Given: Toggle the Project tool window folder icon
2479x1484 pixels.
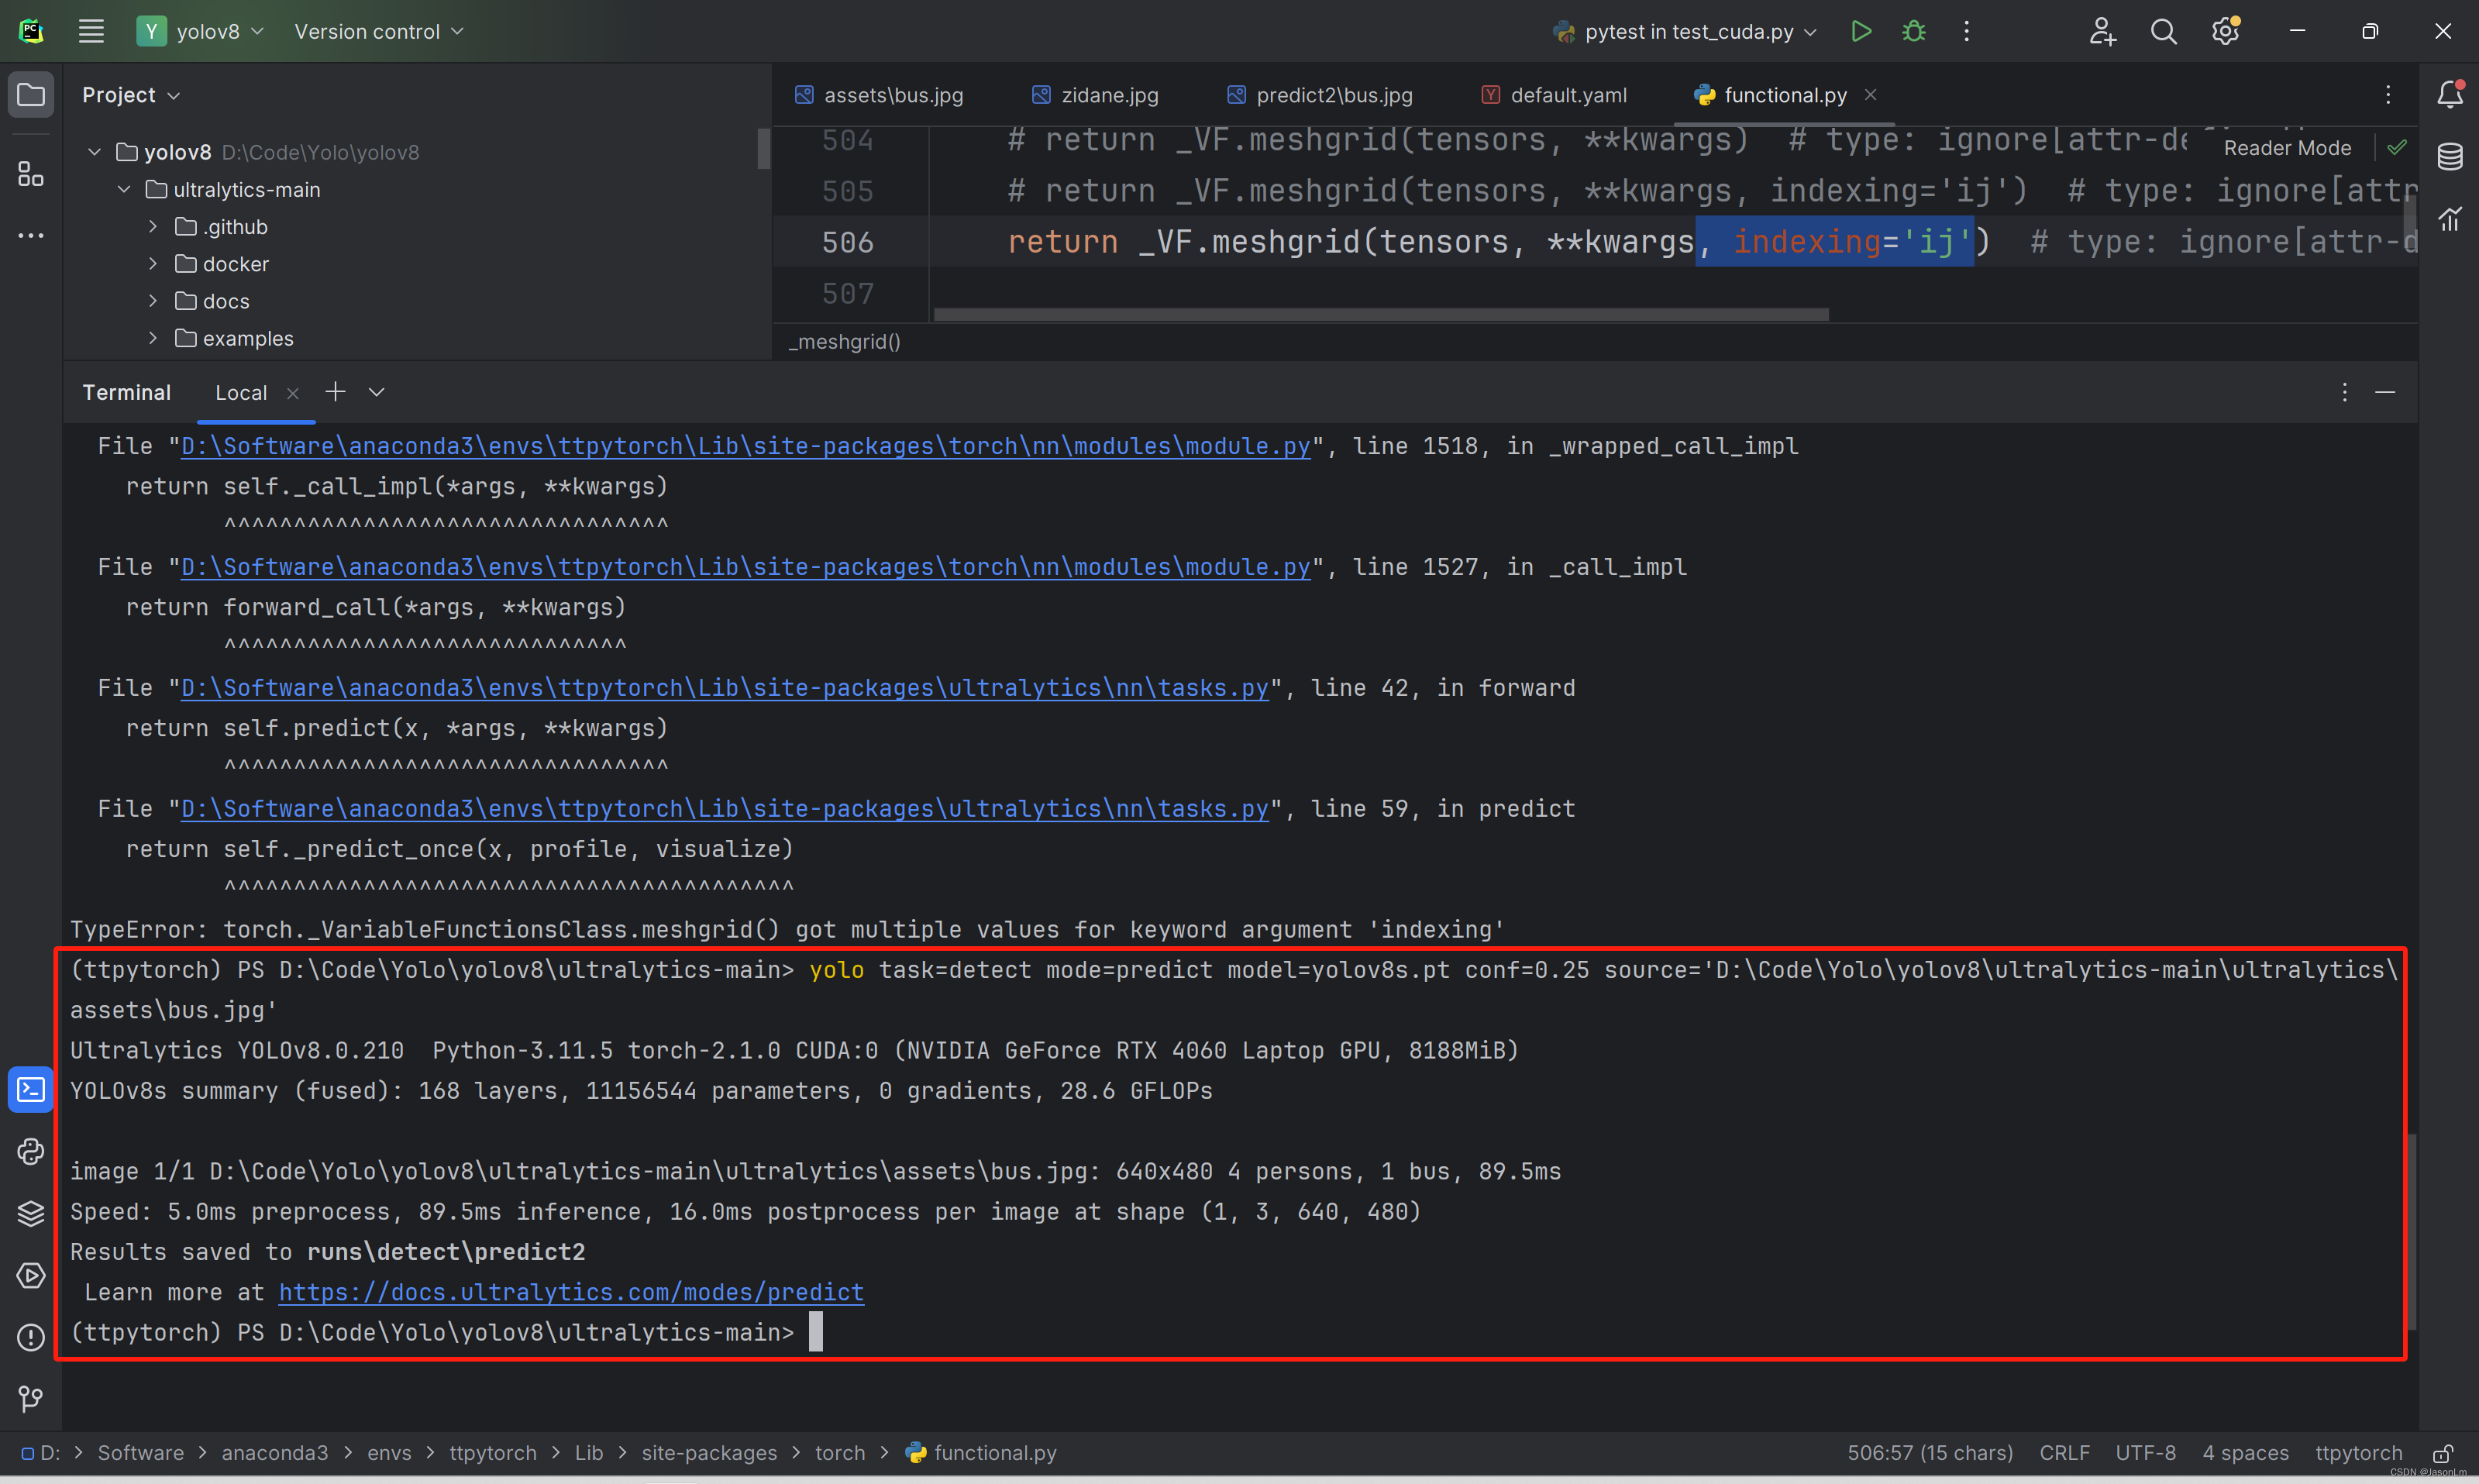Looking at the screenshot, I should [x=31, y=95].
